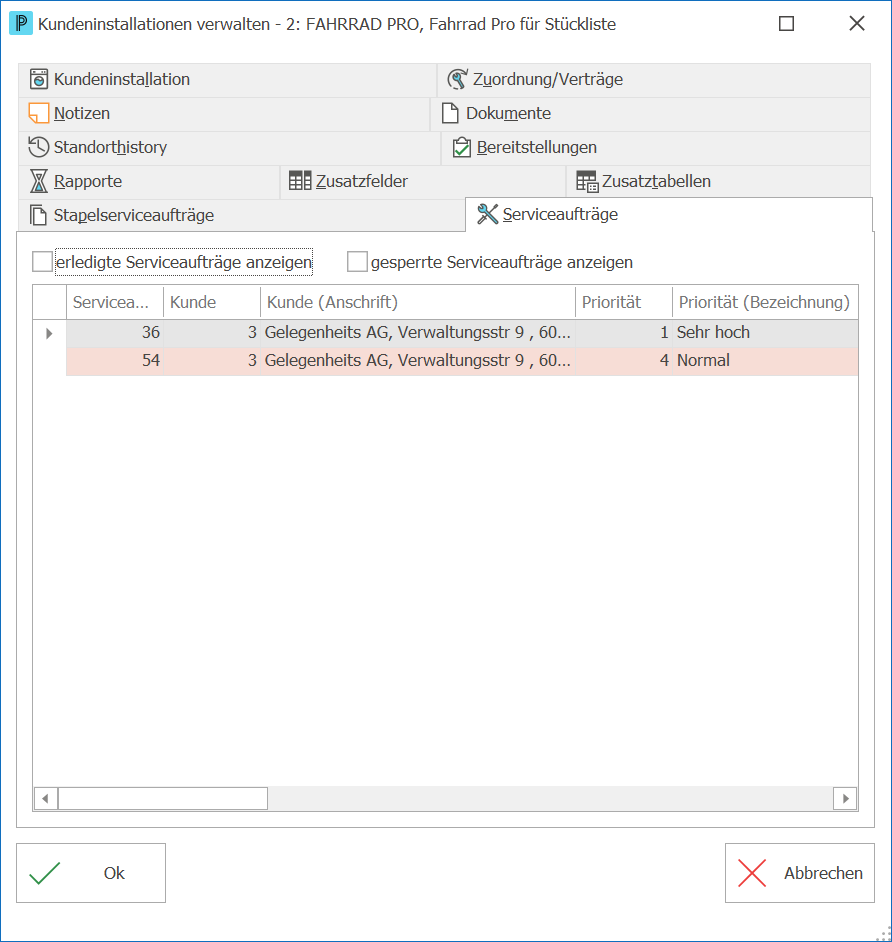Click the Serviceaufträge tools icon
892x942 pixels.
coord(487,214)
